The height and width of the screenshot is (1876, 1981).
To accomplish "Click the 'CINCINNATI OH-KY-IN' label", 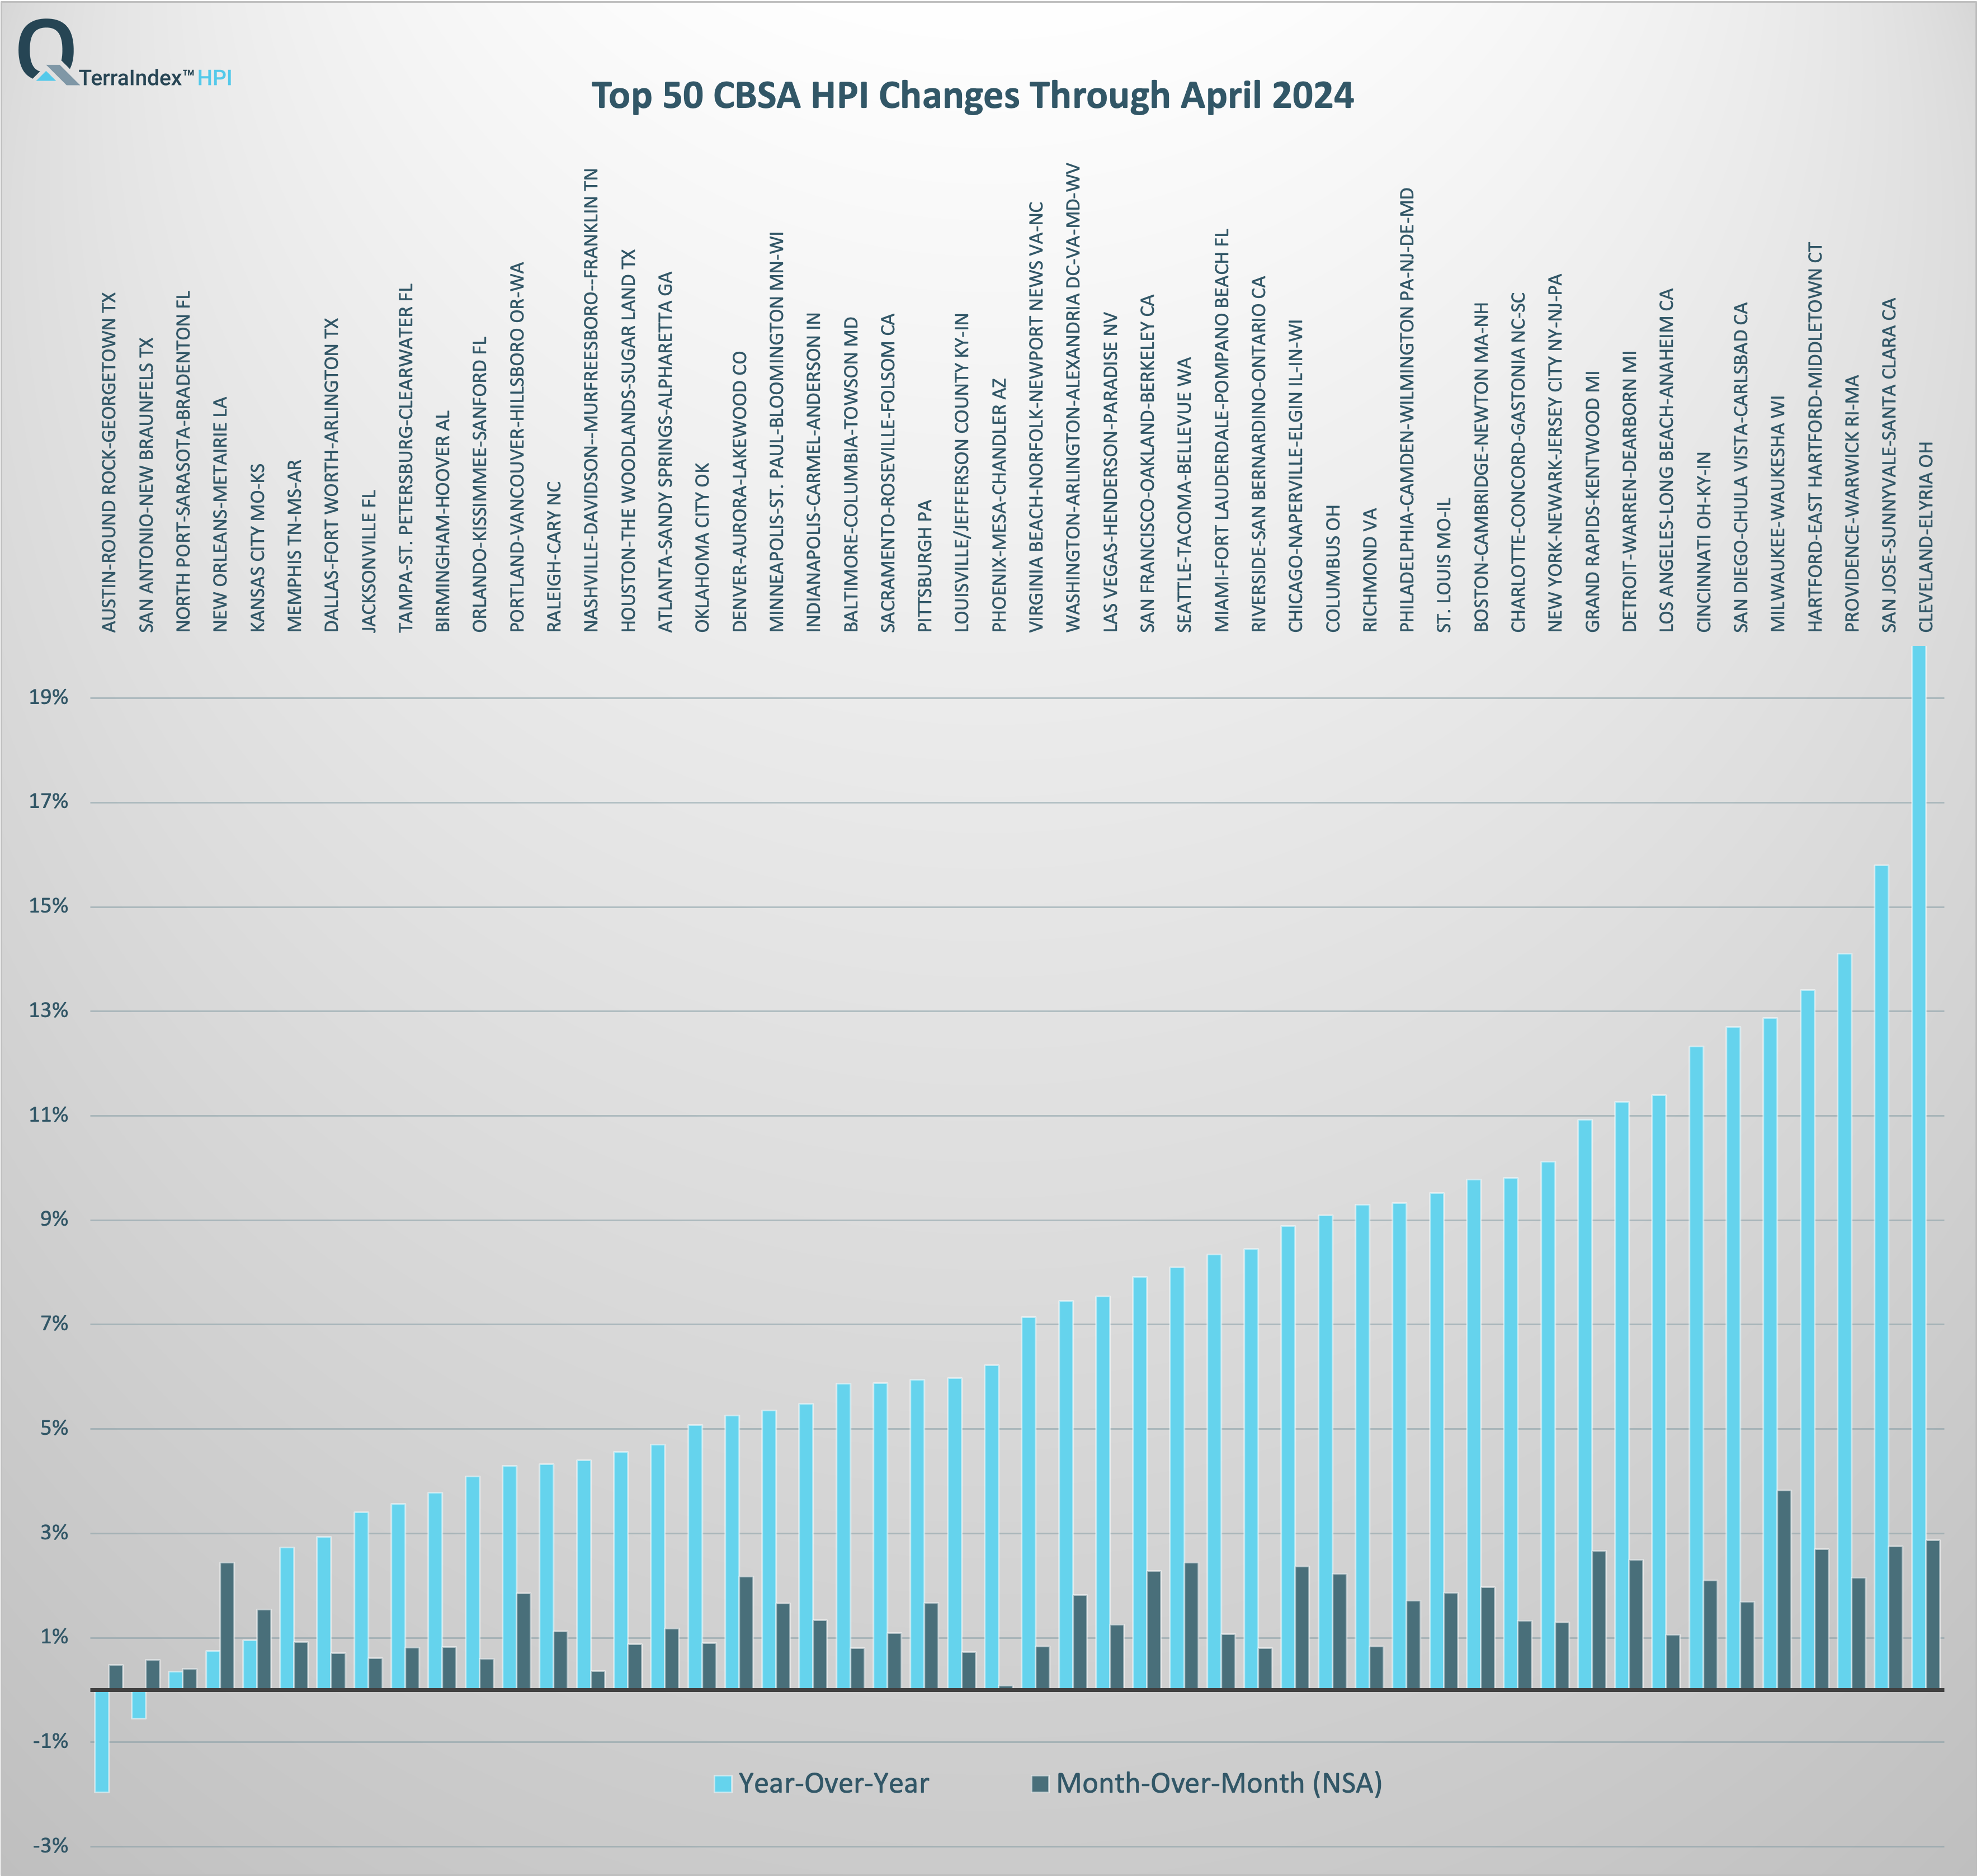I will pos(1704,542).
